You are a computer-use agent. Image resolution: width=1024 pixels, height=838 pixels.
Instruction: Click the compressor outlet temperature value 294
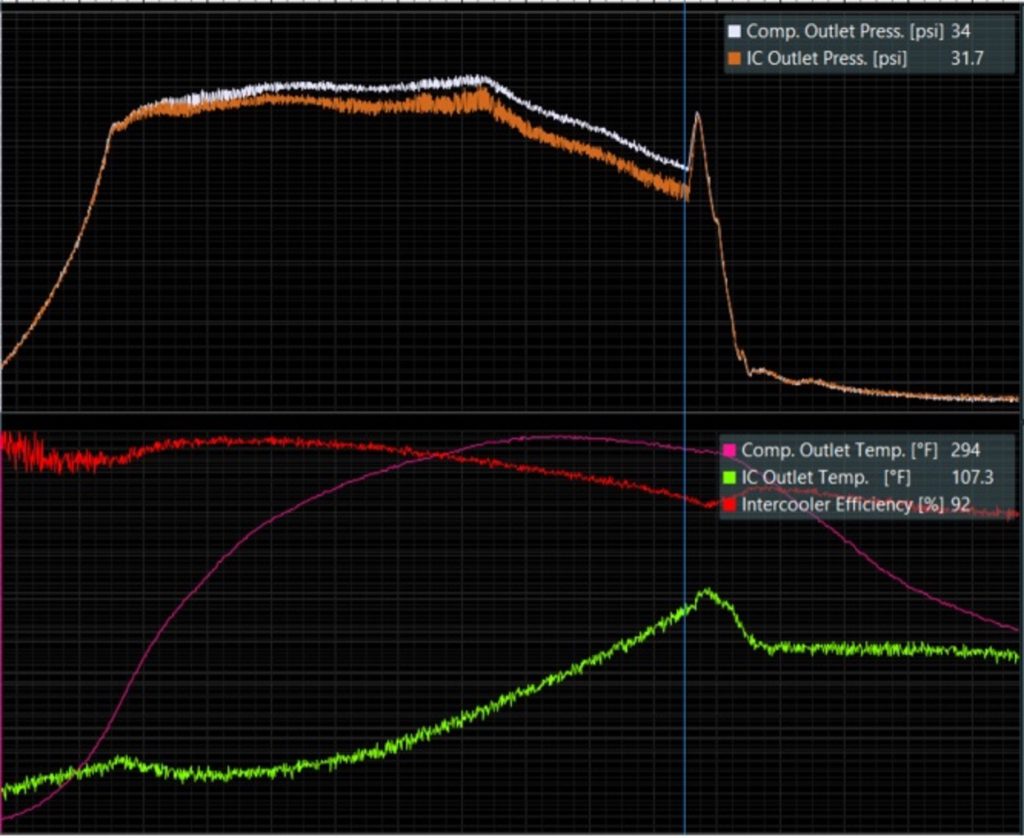tap(963, 451)
